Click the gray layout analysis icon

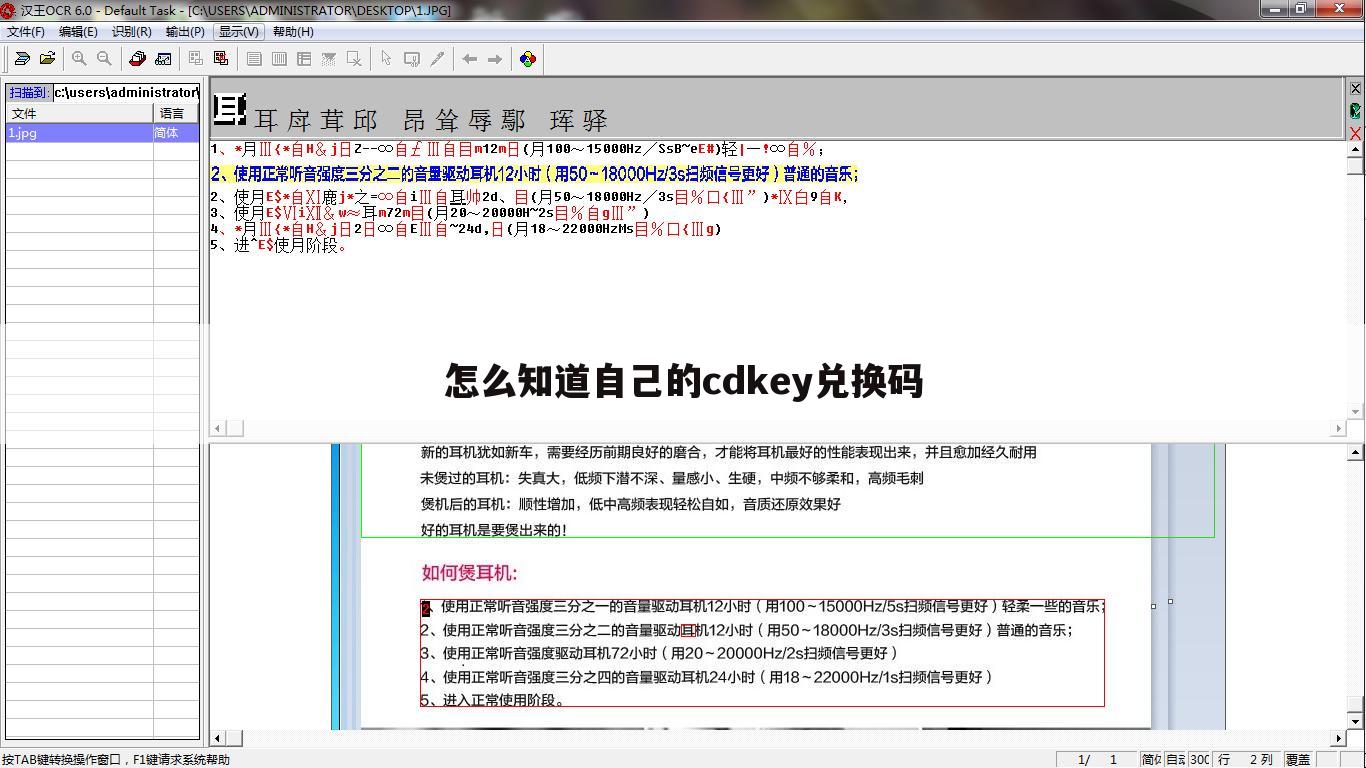[x=196, y=59]
